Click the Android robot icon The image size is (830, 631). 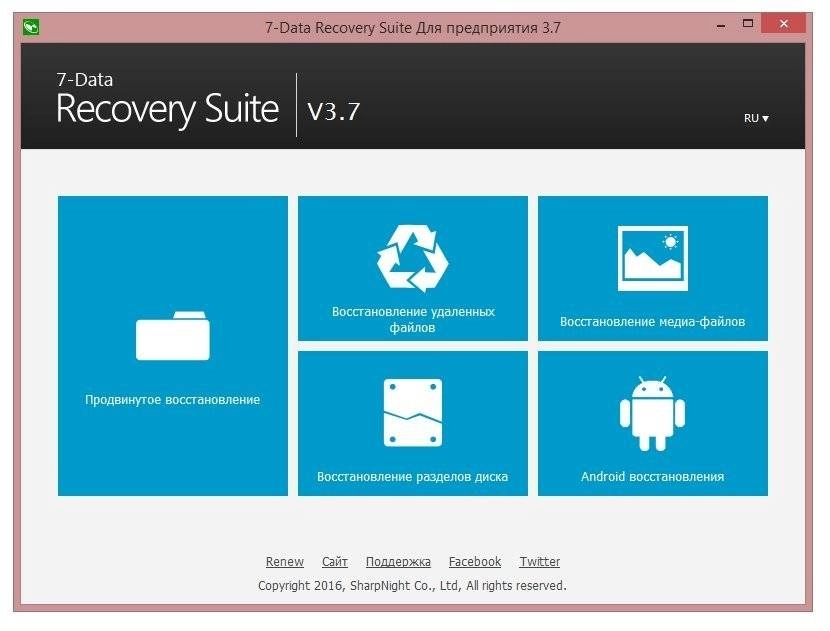(x=652, y=413)
